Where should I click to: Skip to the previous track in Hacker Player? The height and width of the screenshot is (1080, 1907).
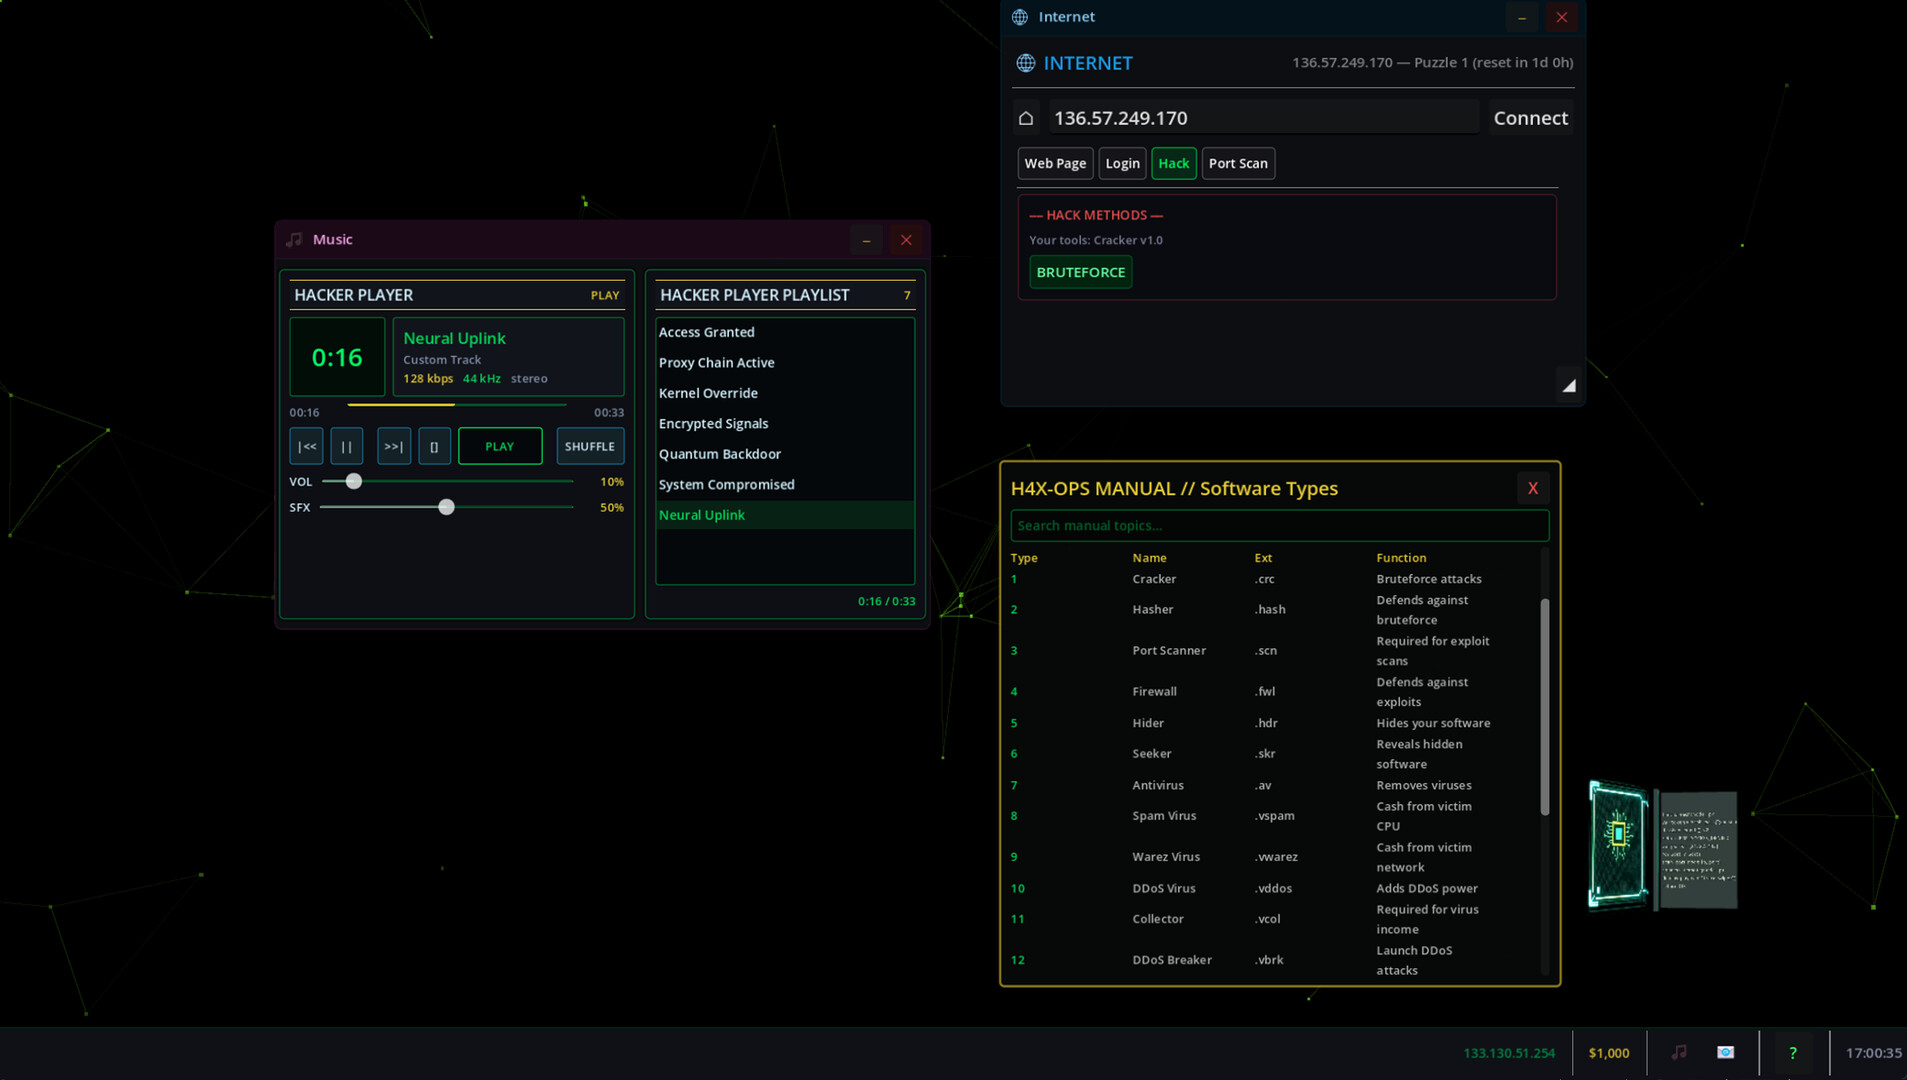coord(307,446)
